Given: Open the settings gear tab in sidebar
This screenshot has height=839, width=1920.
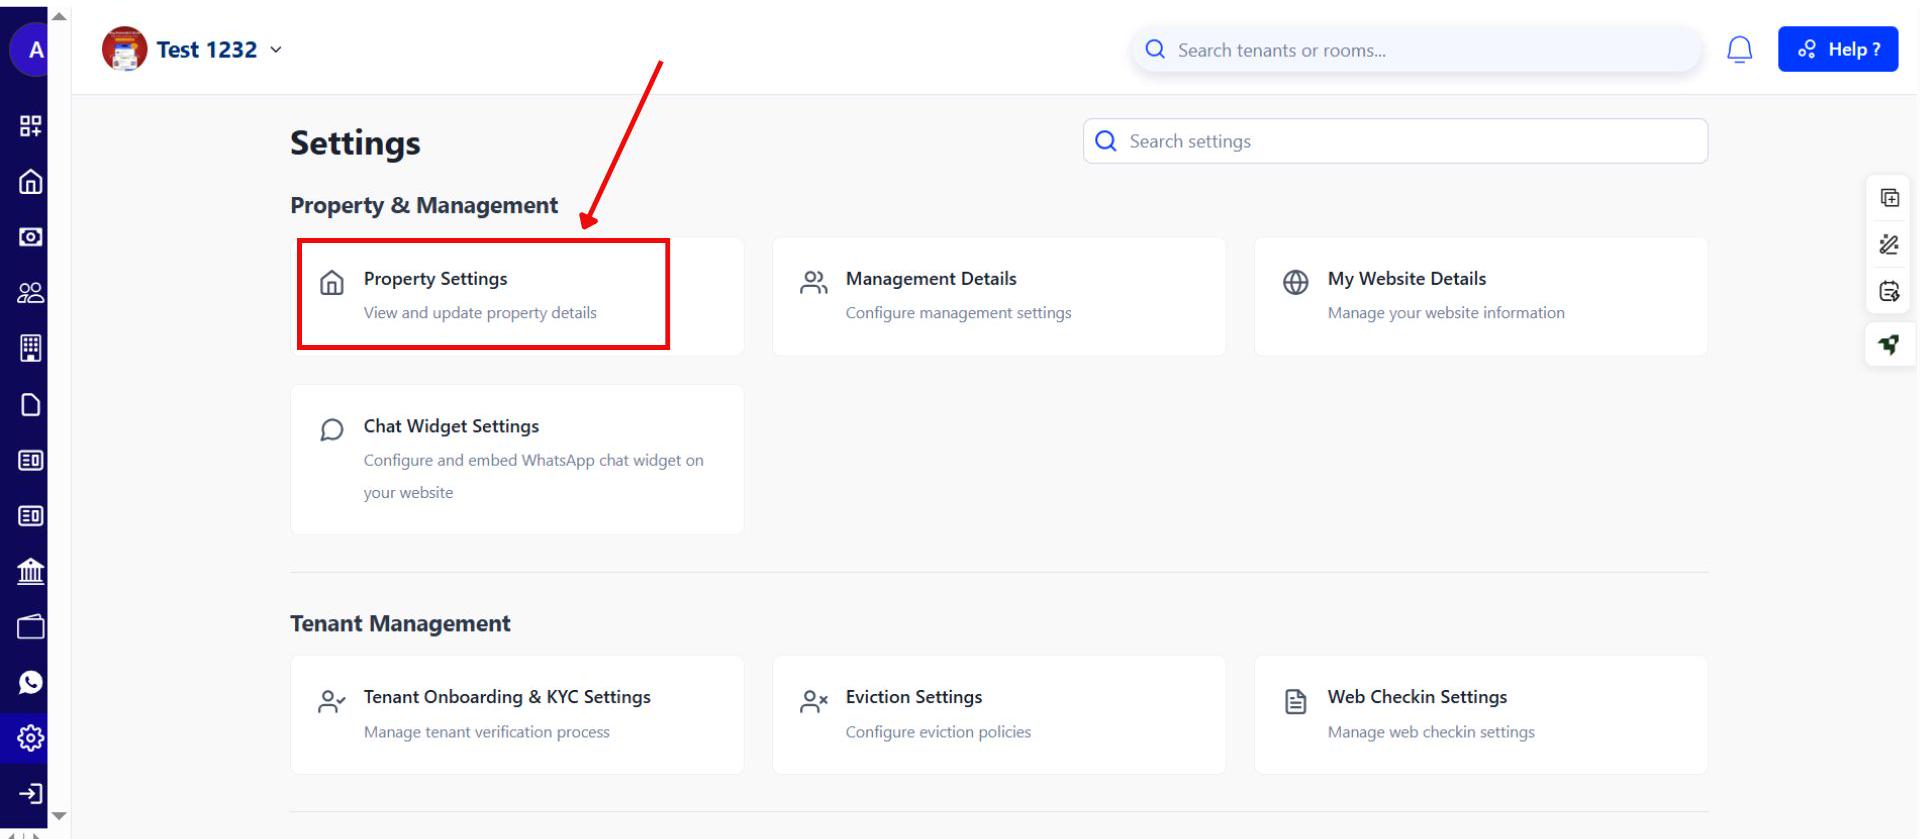Looking at the screenshot, I should [x=30, y=738].
